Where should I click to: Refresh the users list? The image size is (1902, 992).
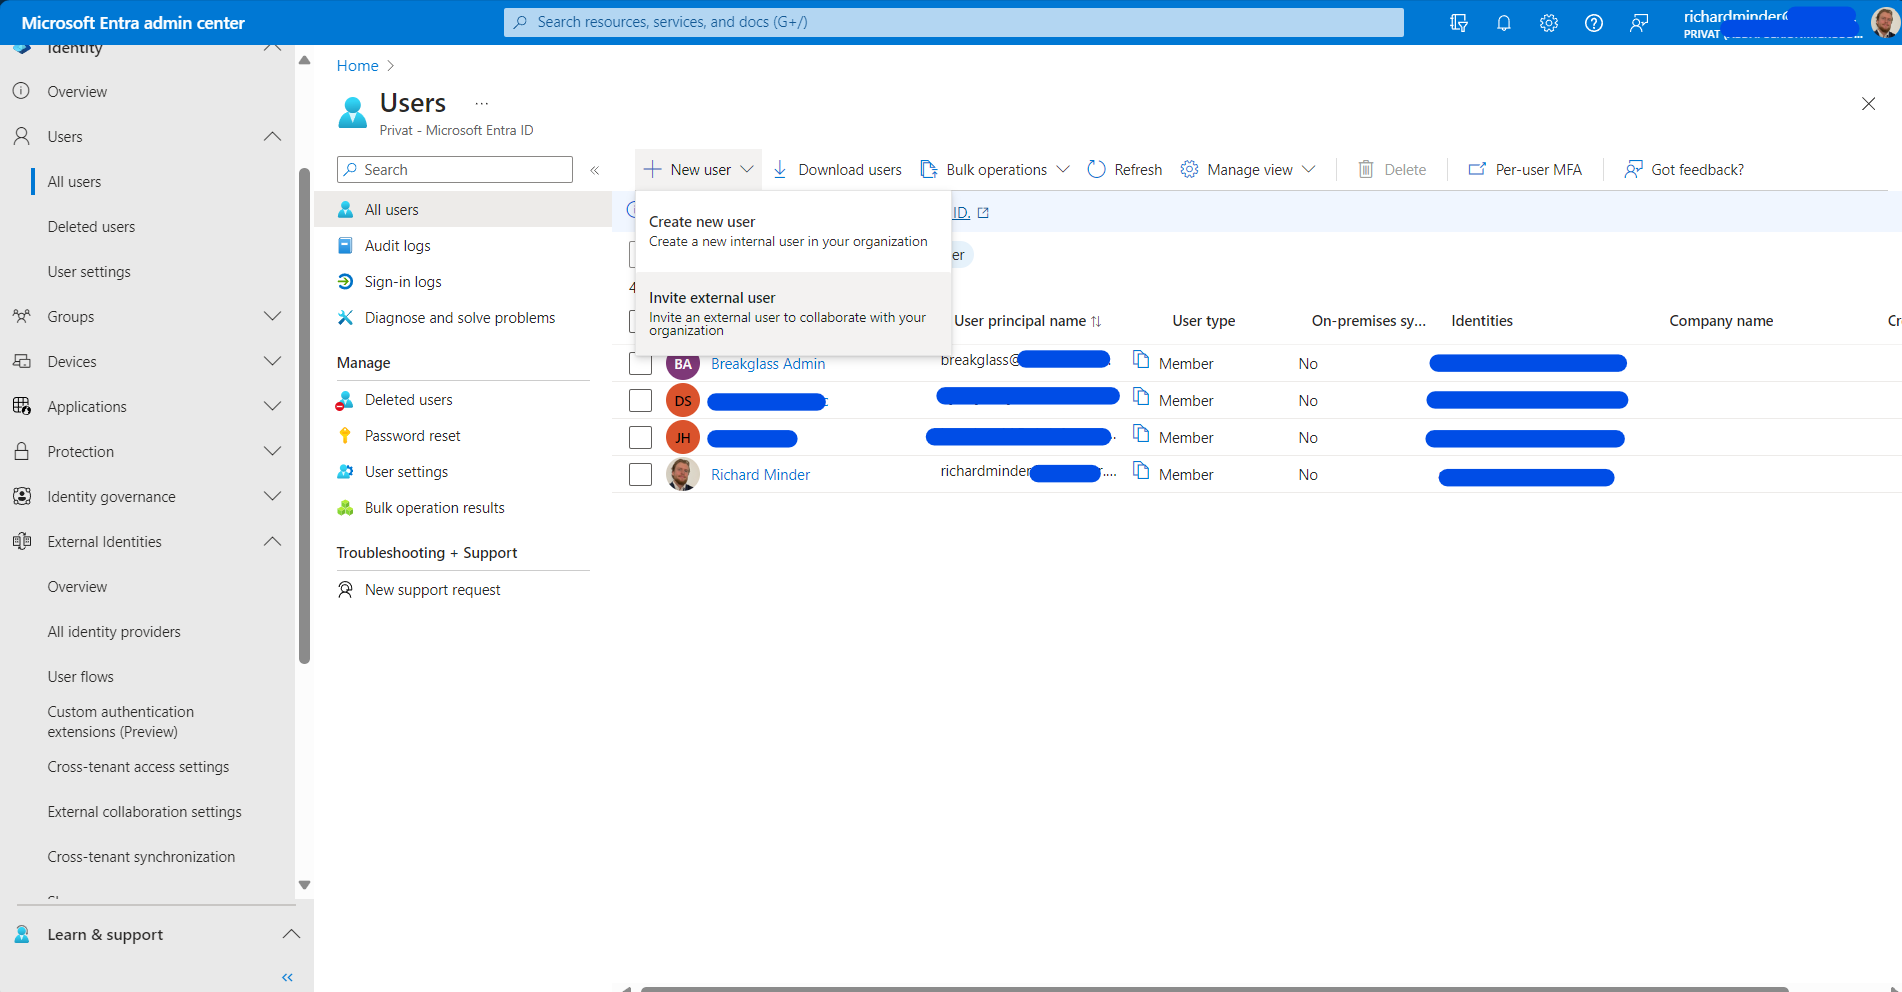[1125, 170]
